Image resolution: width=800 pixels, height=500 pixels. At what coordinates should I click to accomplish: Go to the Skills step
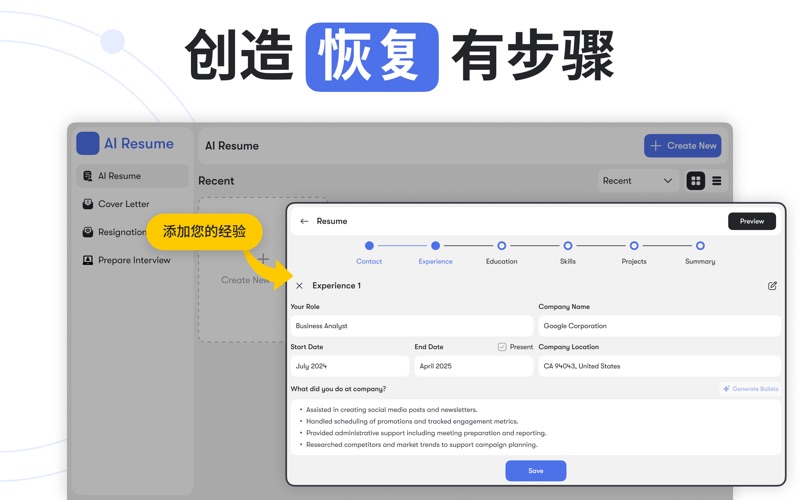pos(568,253)
